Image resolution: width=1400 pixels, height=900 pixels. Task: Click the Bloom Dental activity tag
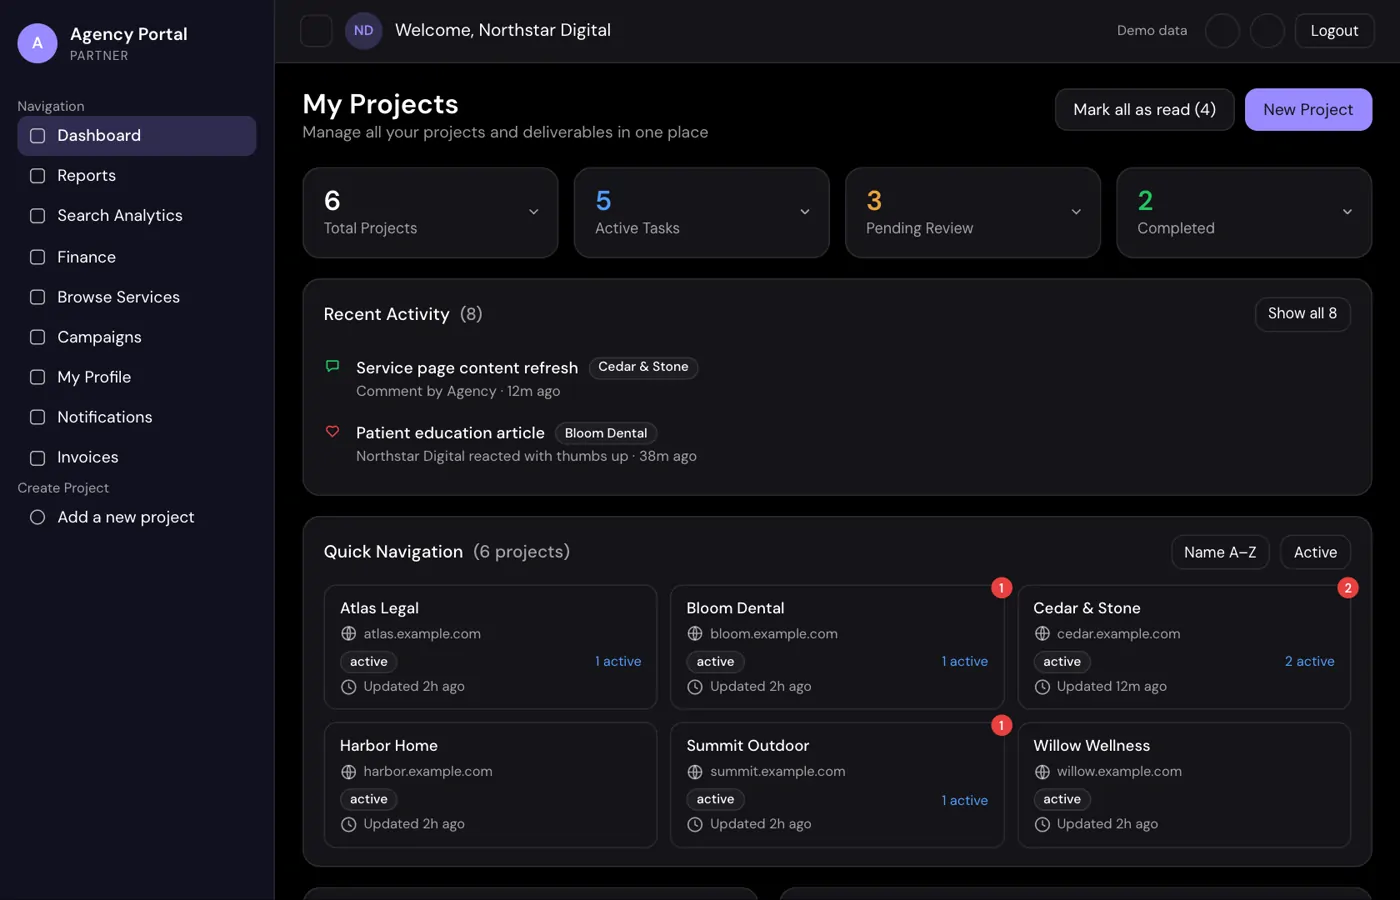click(x=606, y=433)
